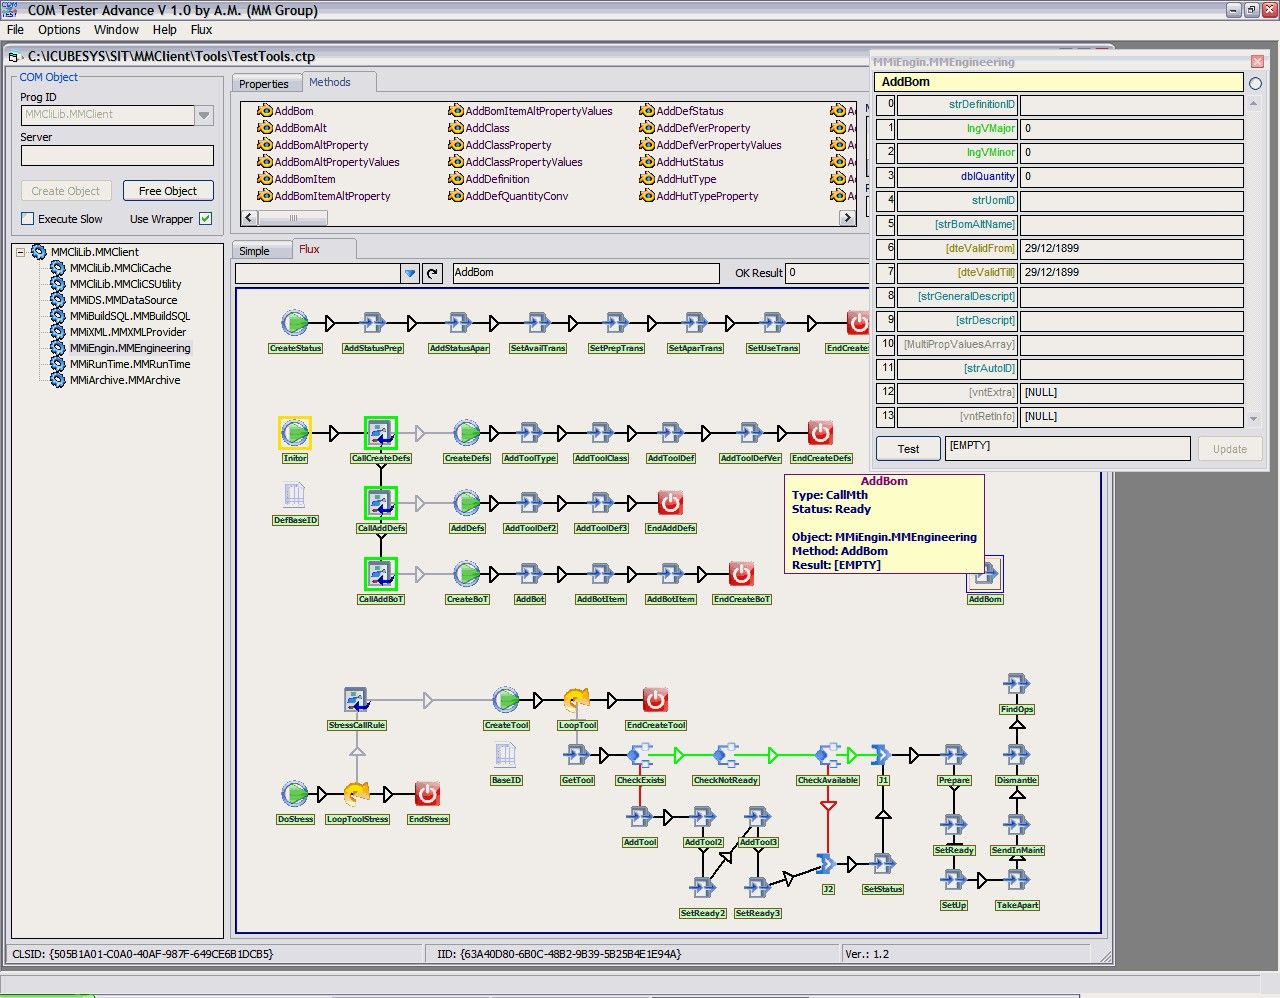
Task: Click the AddDefinition method entry
Action: point(497,179)
